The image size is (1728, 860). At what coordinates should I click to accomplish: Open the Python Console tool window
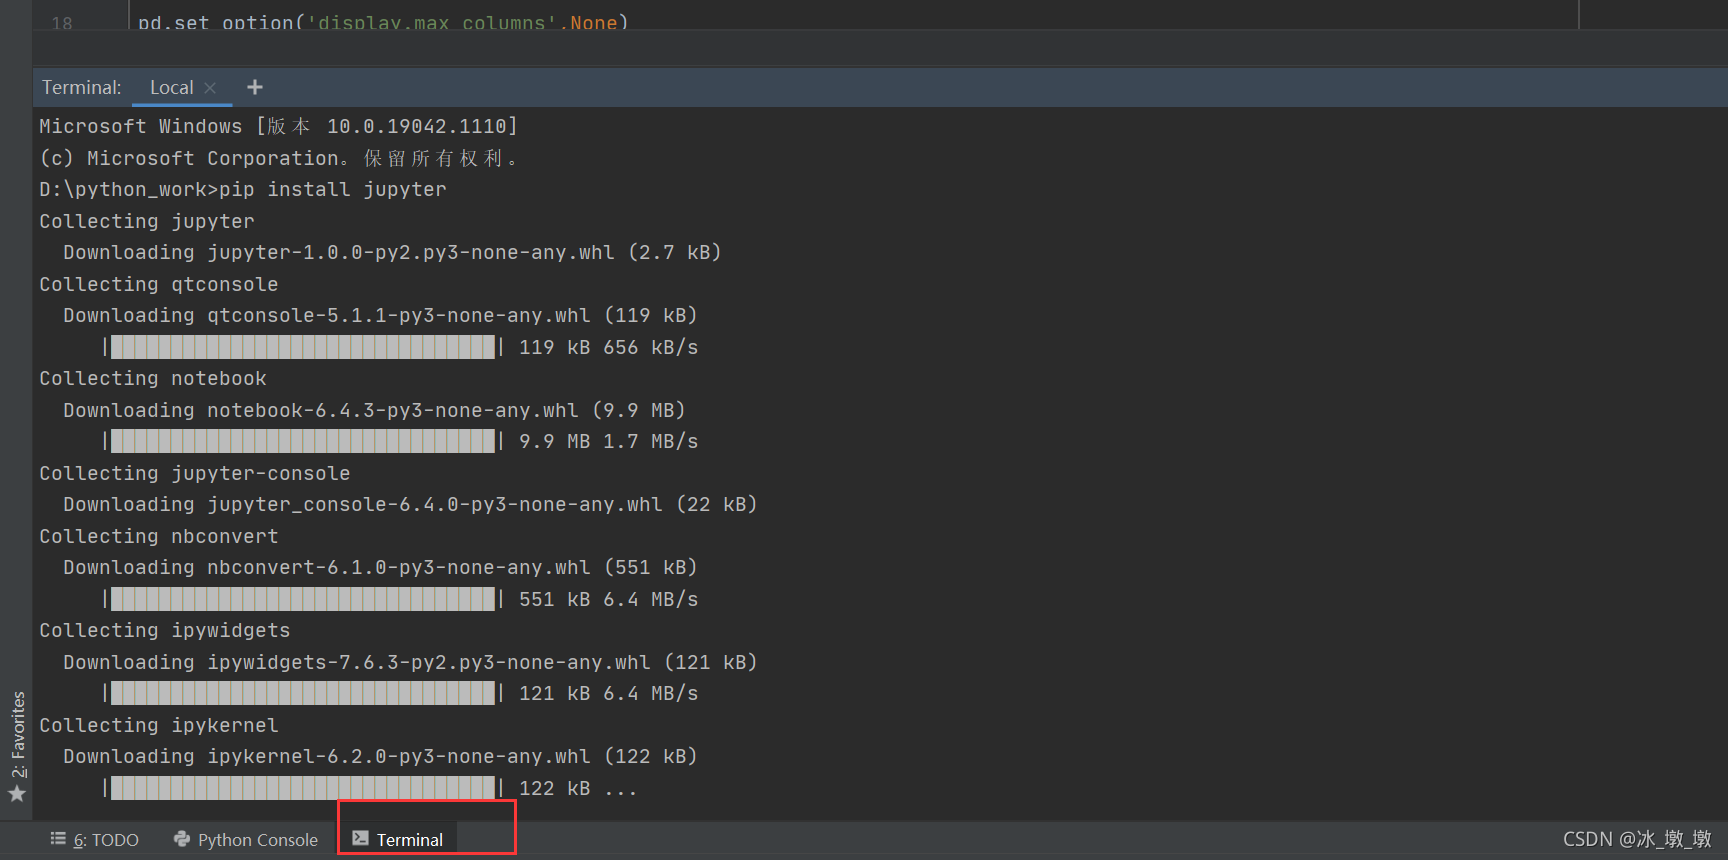tap(246, 840)
